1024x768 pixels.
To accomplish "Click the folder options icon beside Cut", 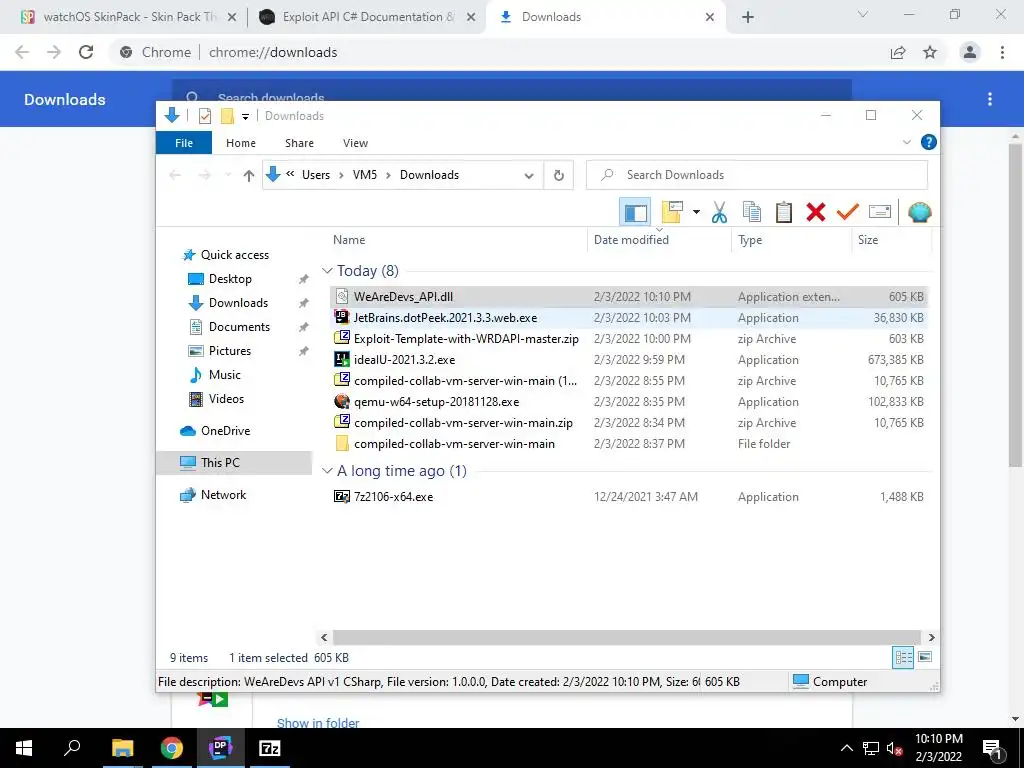I will (x=672, y=212).
